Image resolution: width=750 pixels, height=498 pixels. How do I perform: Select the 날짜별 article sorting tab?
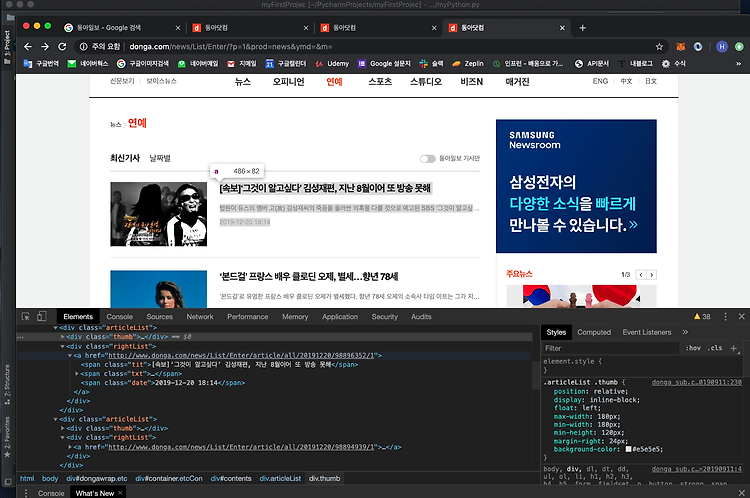pos(160,158)
